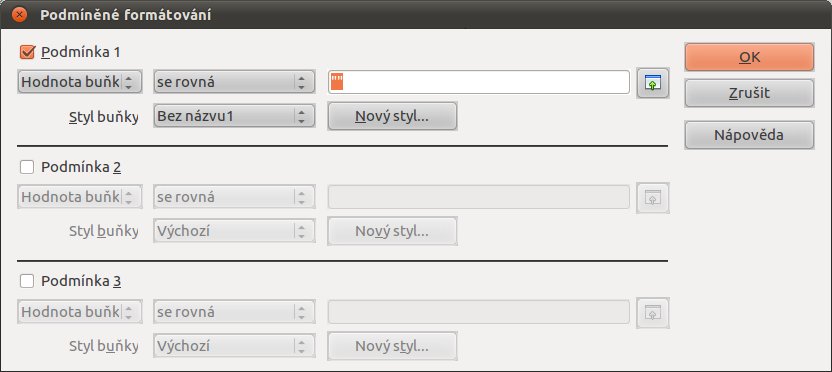Open the Hodnota buňky dropdown in condition 1
The width and height of the screenshot is (832, 372).
pos(80,82)
